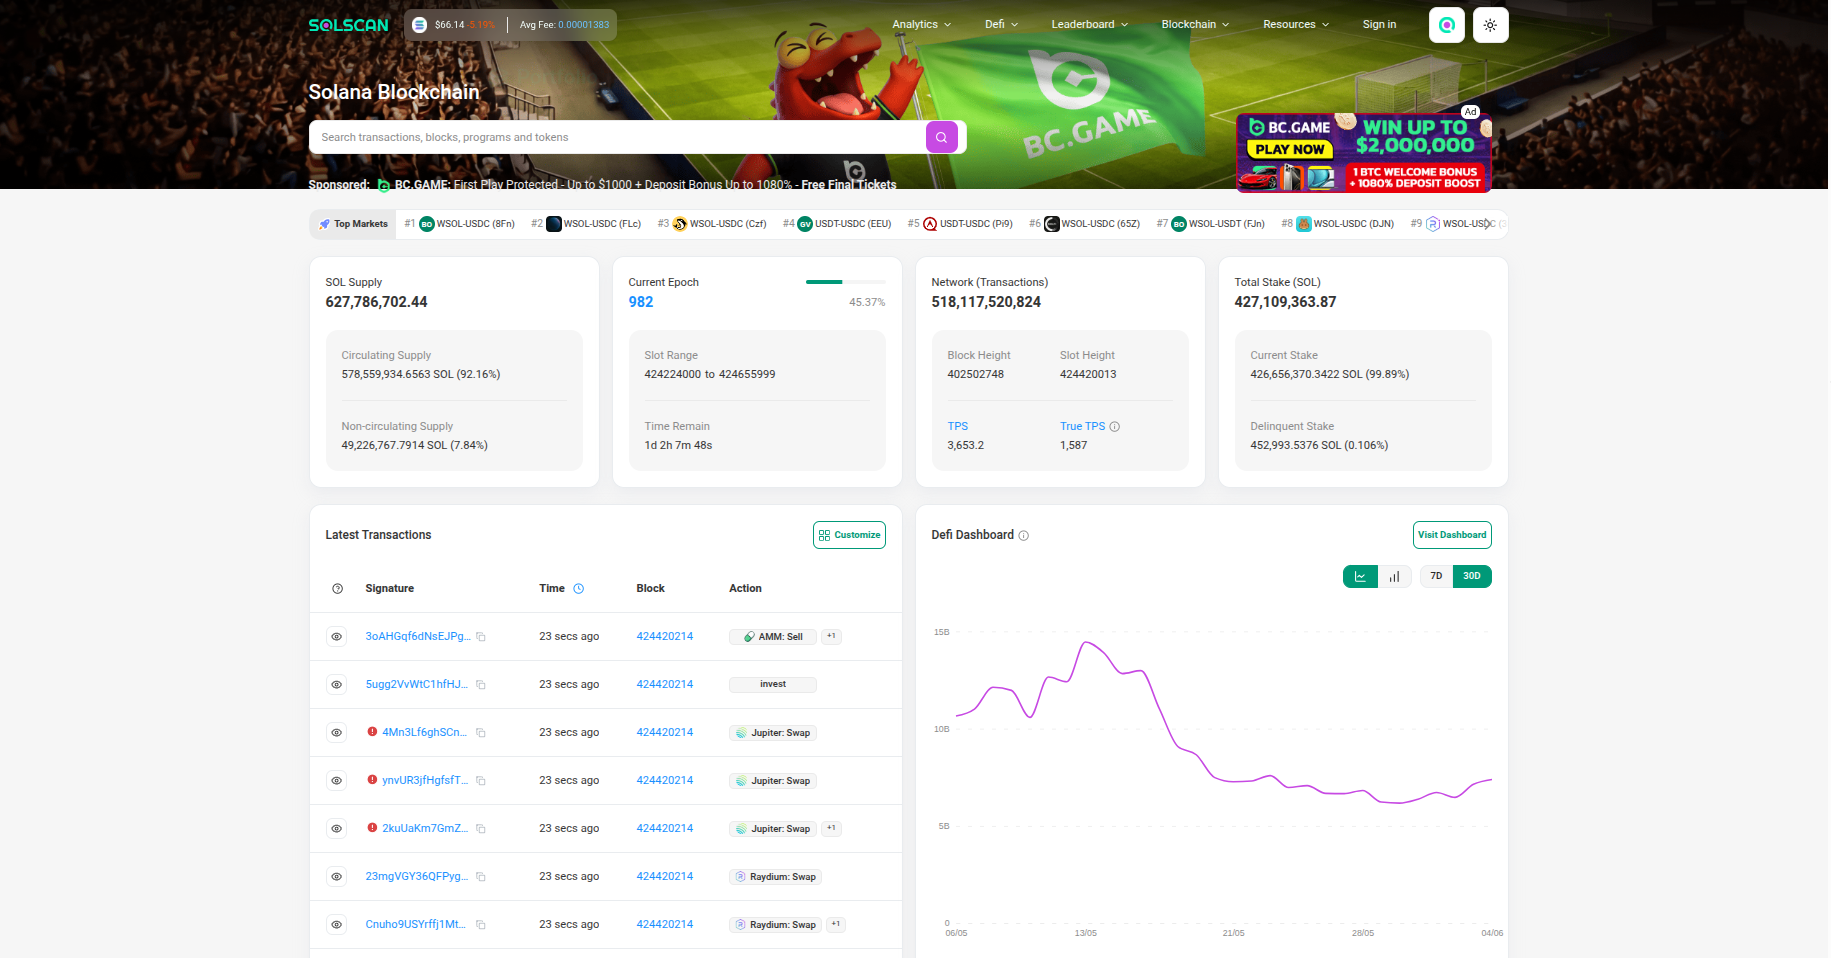The height and width of the screenshot is (958, 1831).
Task: Click the Customize button
Action: [849, 535]
